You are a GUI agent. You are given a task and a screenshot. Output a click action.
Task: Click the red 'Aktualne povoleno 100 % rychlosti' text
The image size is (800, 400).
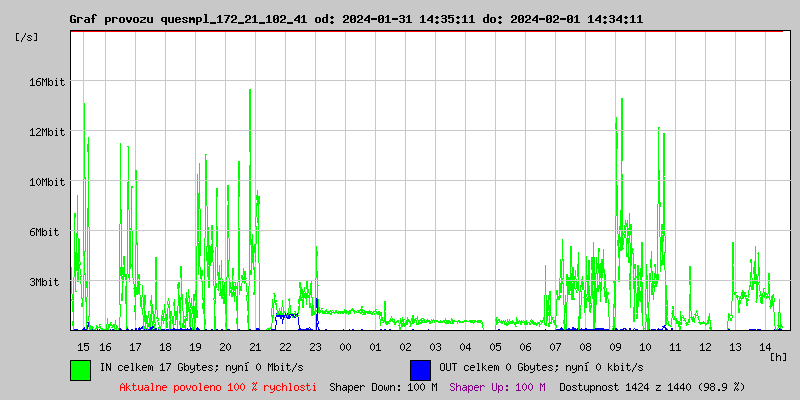point(218,387)
